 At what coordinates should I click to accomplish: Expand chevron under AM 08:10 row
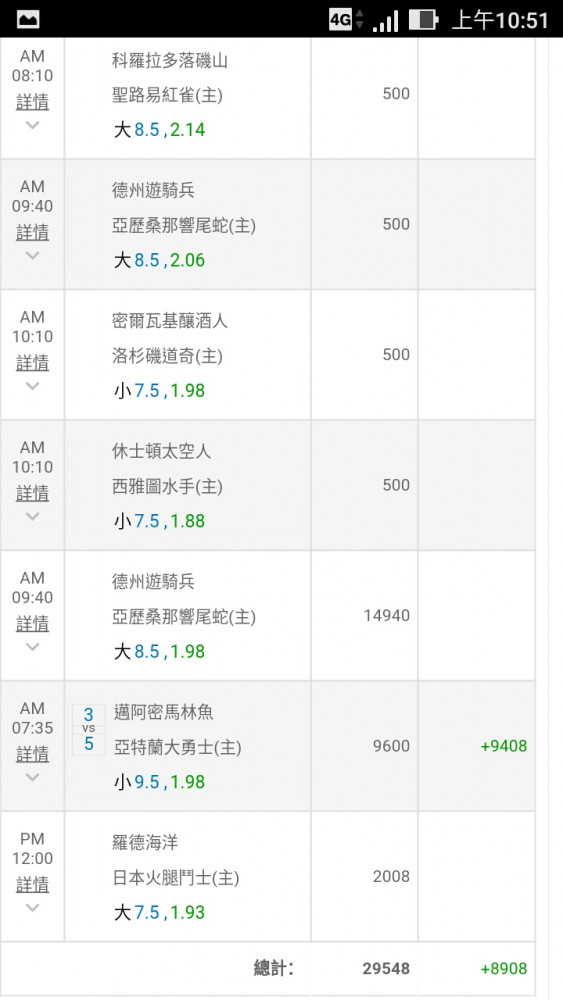coord(33,125)
